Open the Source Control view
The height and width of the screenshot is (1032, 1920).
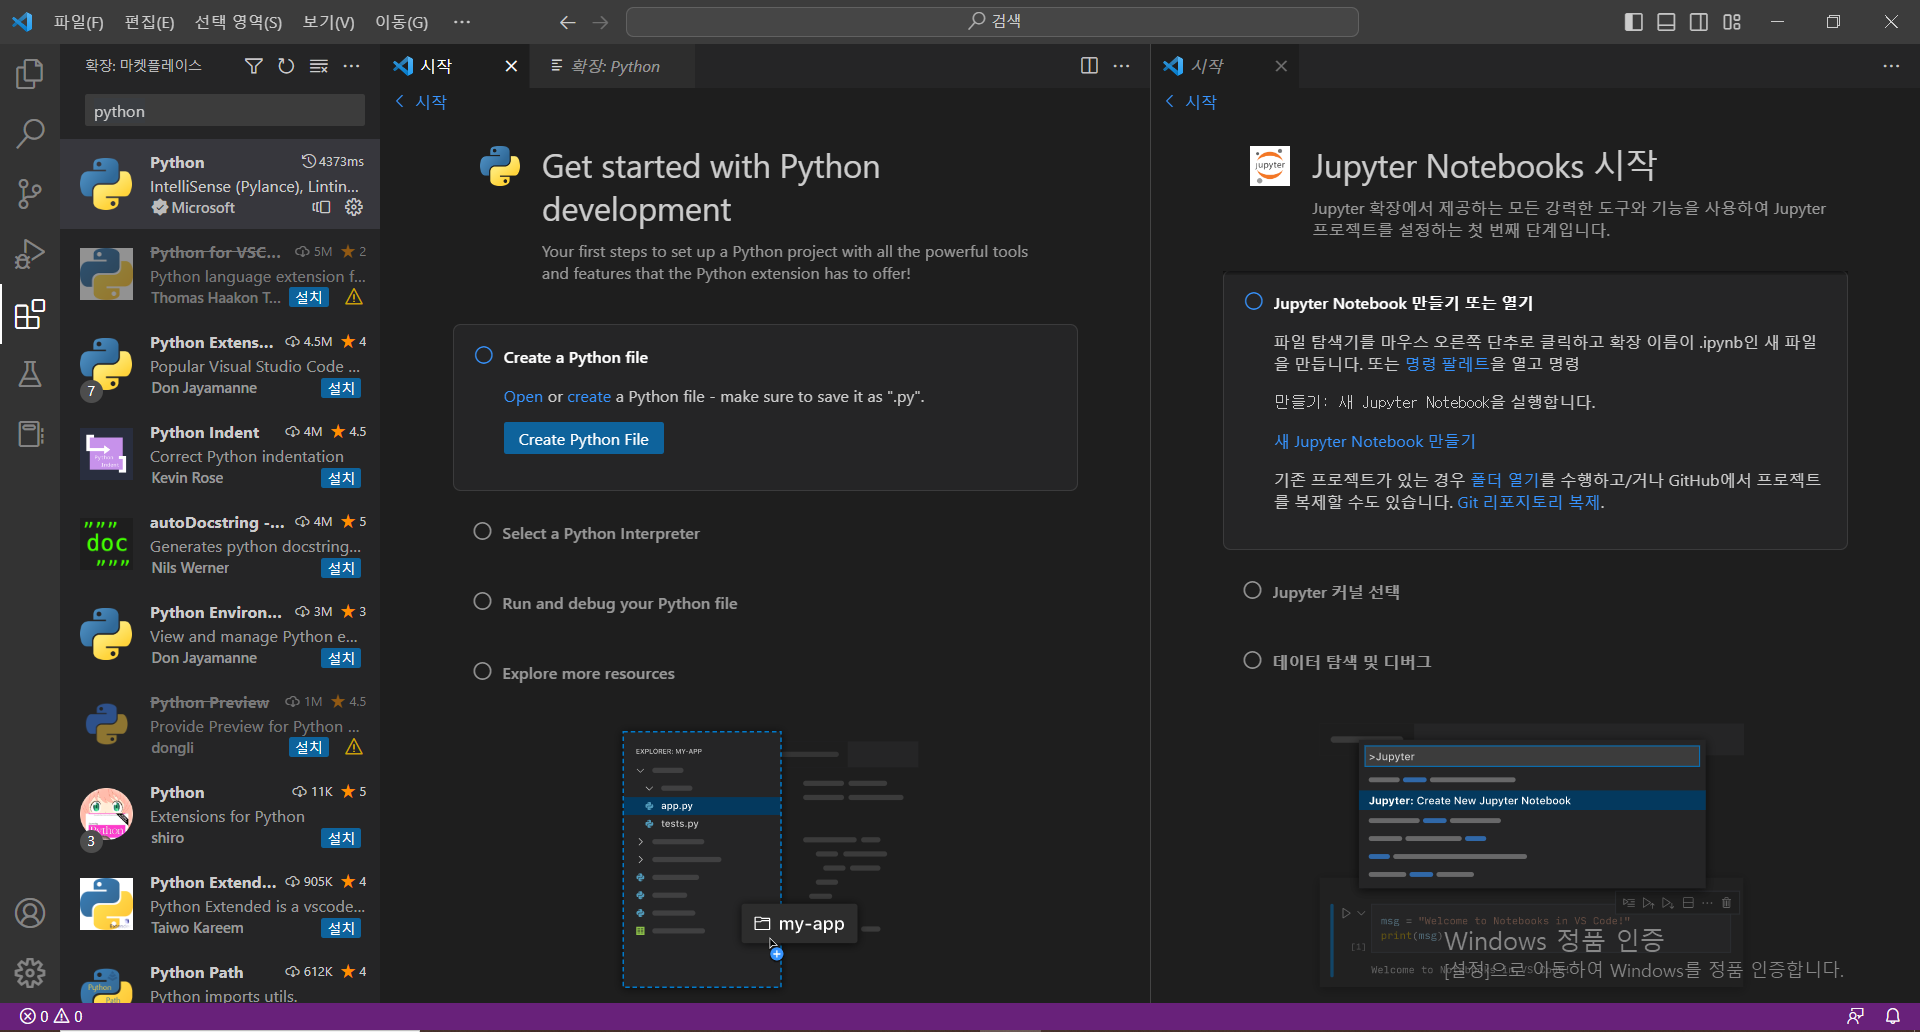[30, 194]
